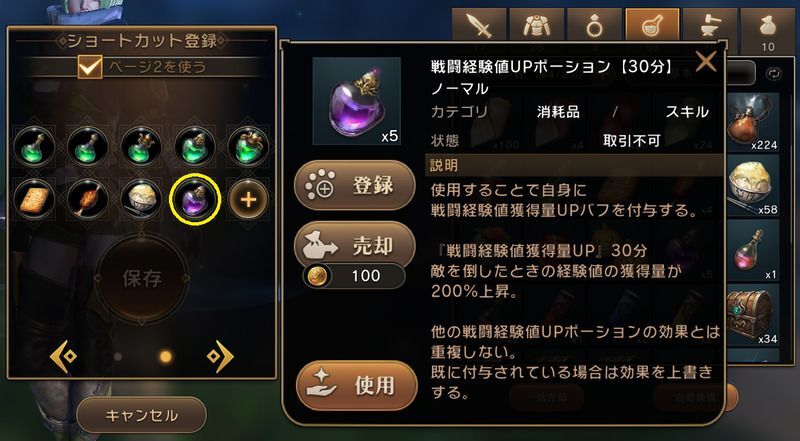This screenshot has height=441, width=800.
Task: Select the highlighted purple potion shortcut slot
Action: 194,200
